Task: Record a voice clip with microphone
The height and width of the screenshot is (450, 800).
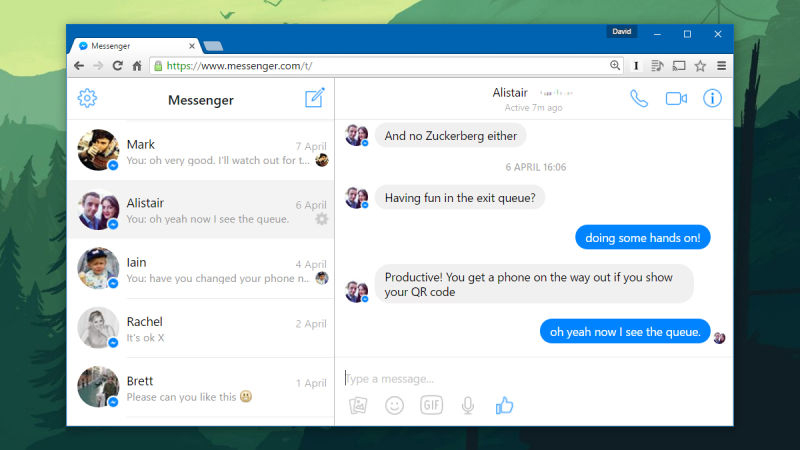Action: (x=468, y=405)
